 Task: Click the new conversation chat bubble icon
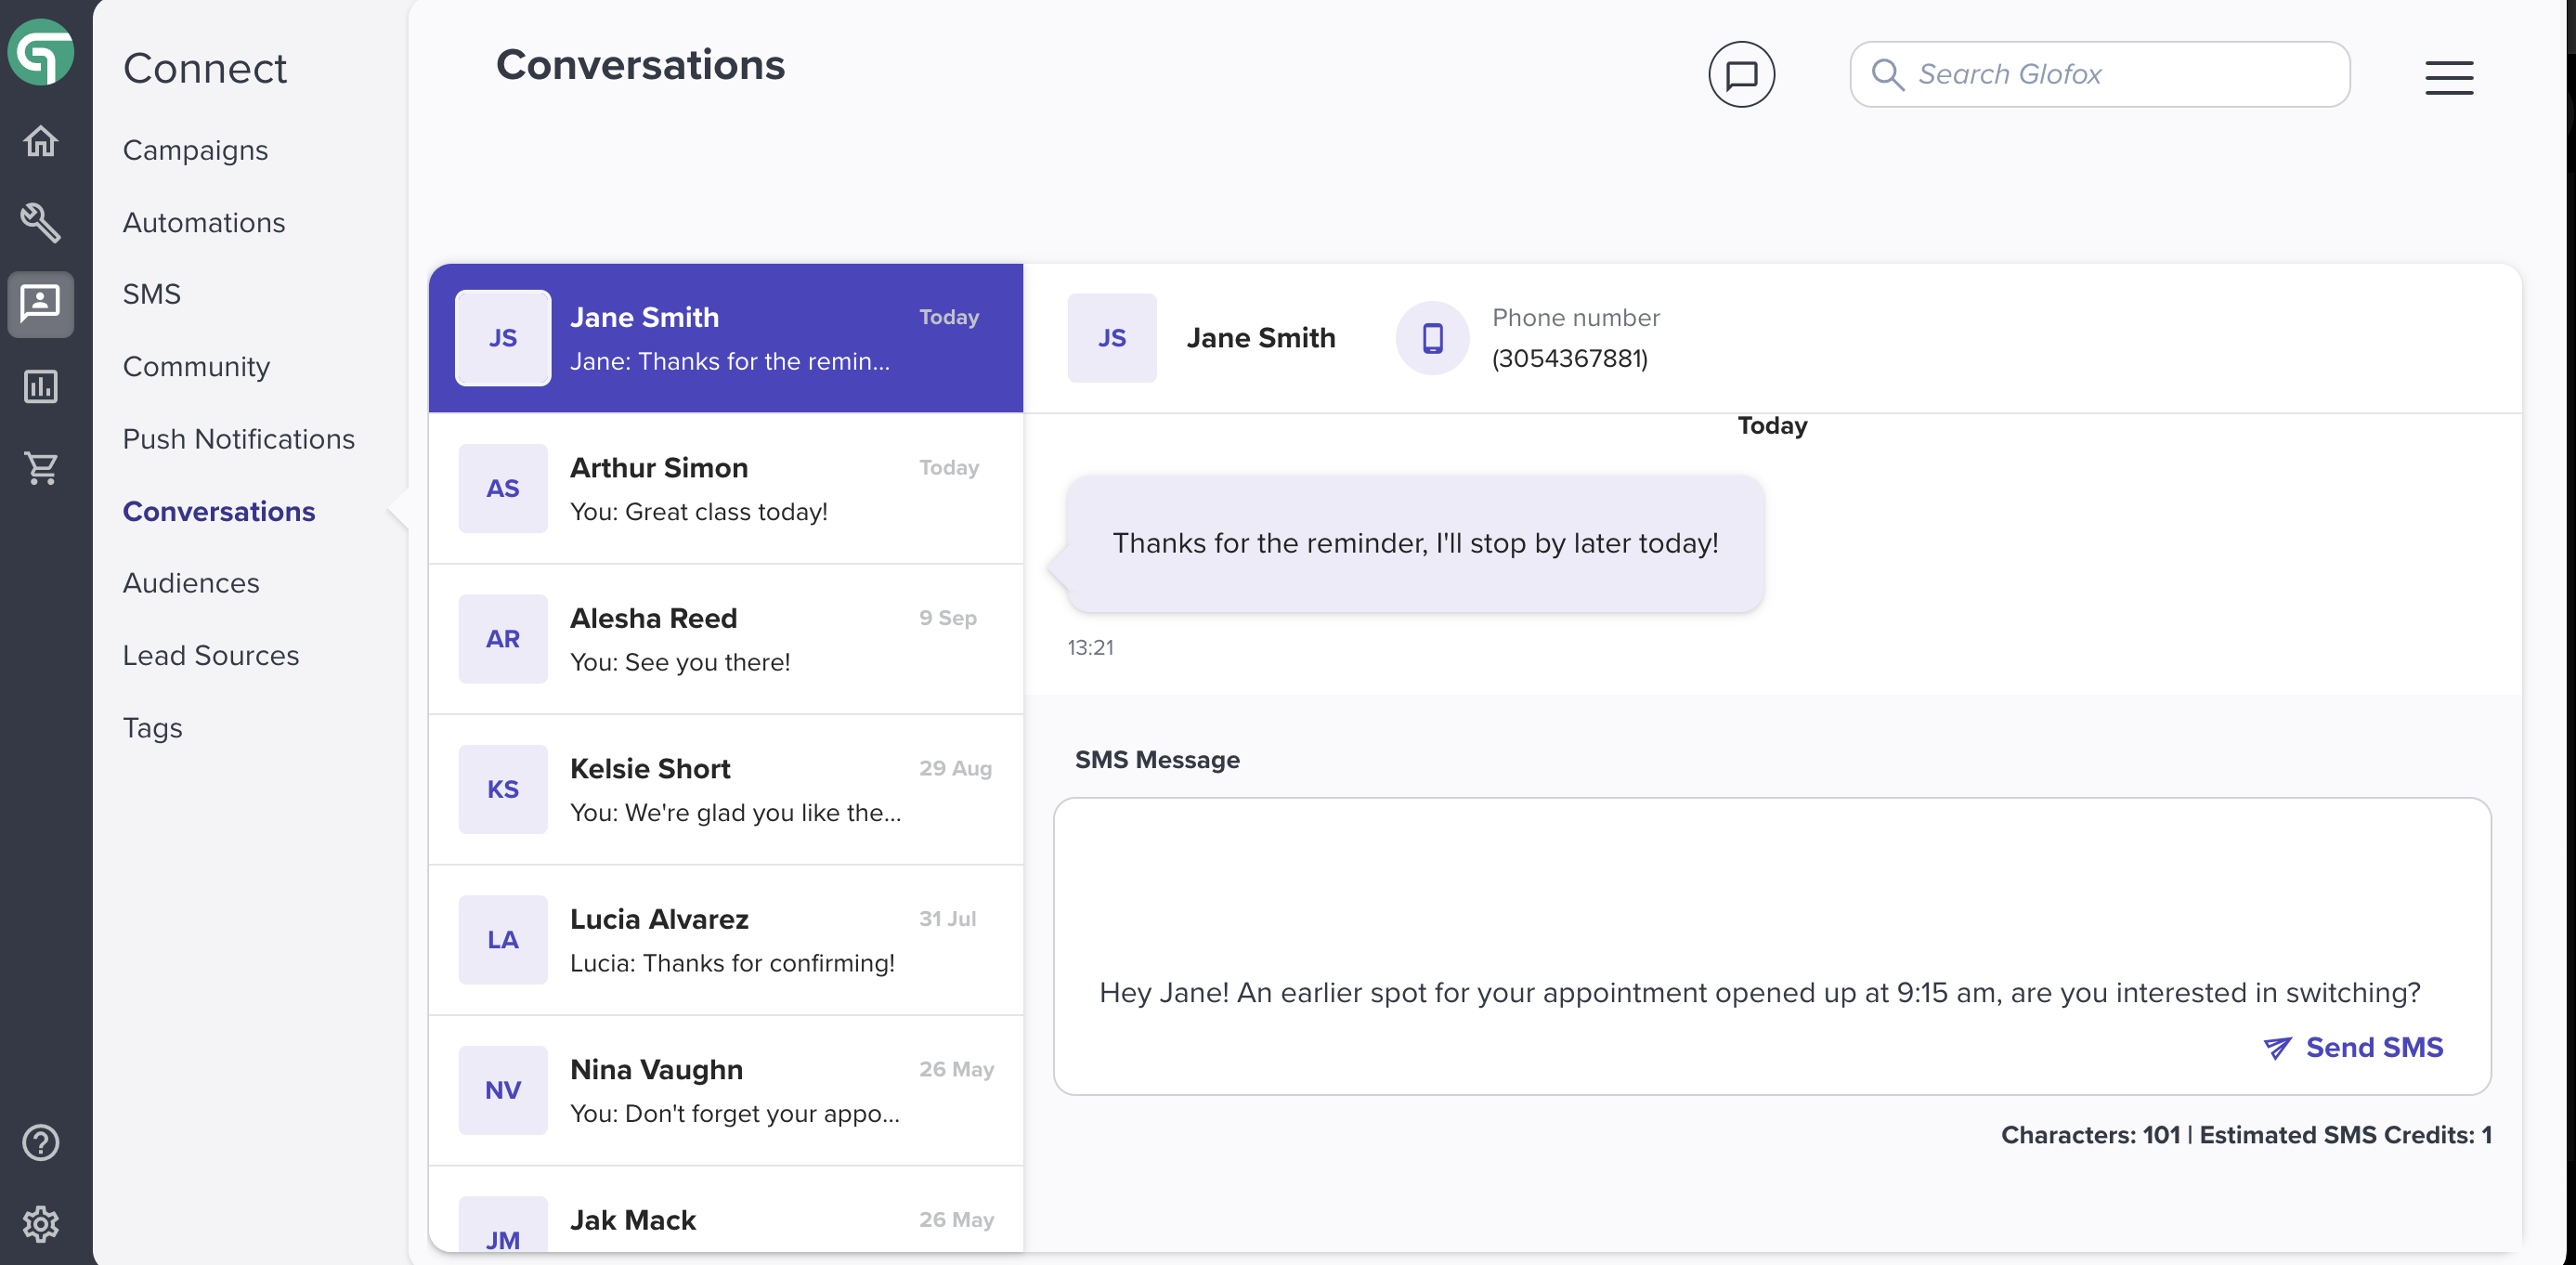pos(1741,74)
